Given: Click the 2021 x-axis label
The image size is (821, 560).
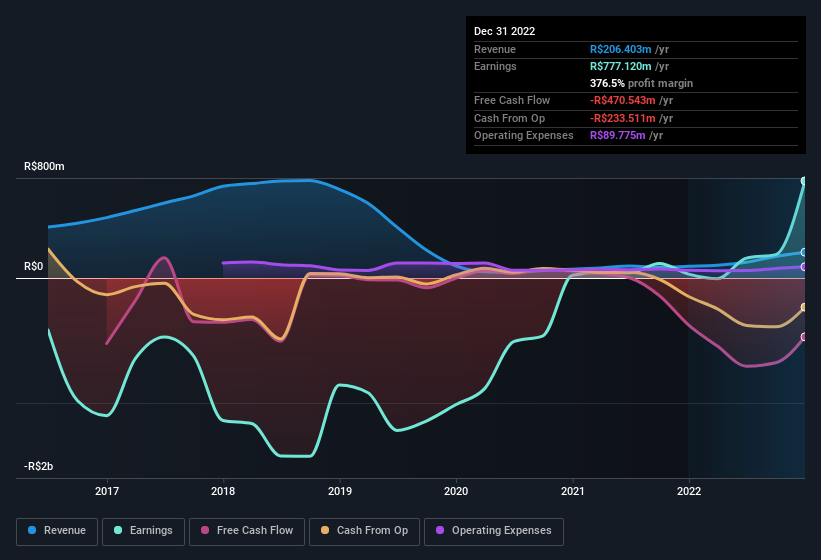Looking at the screenshot, I should 573,491.
